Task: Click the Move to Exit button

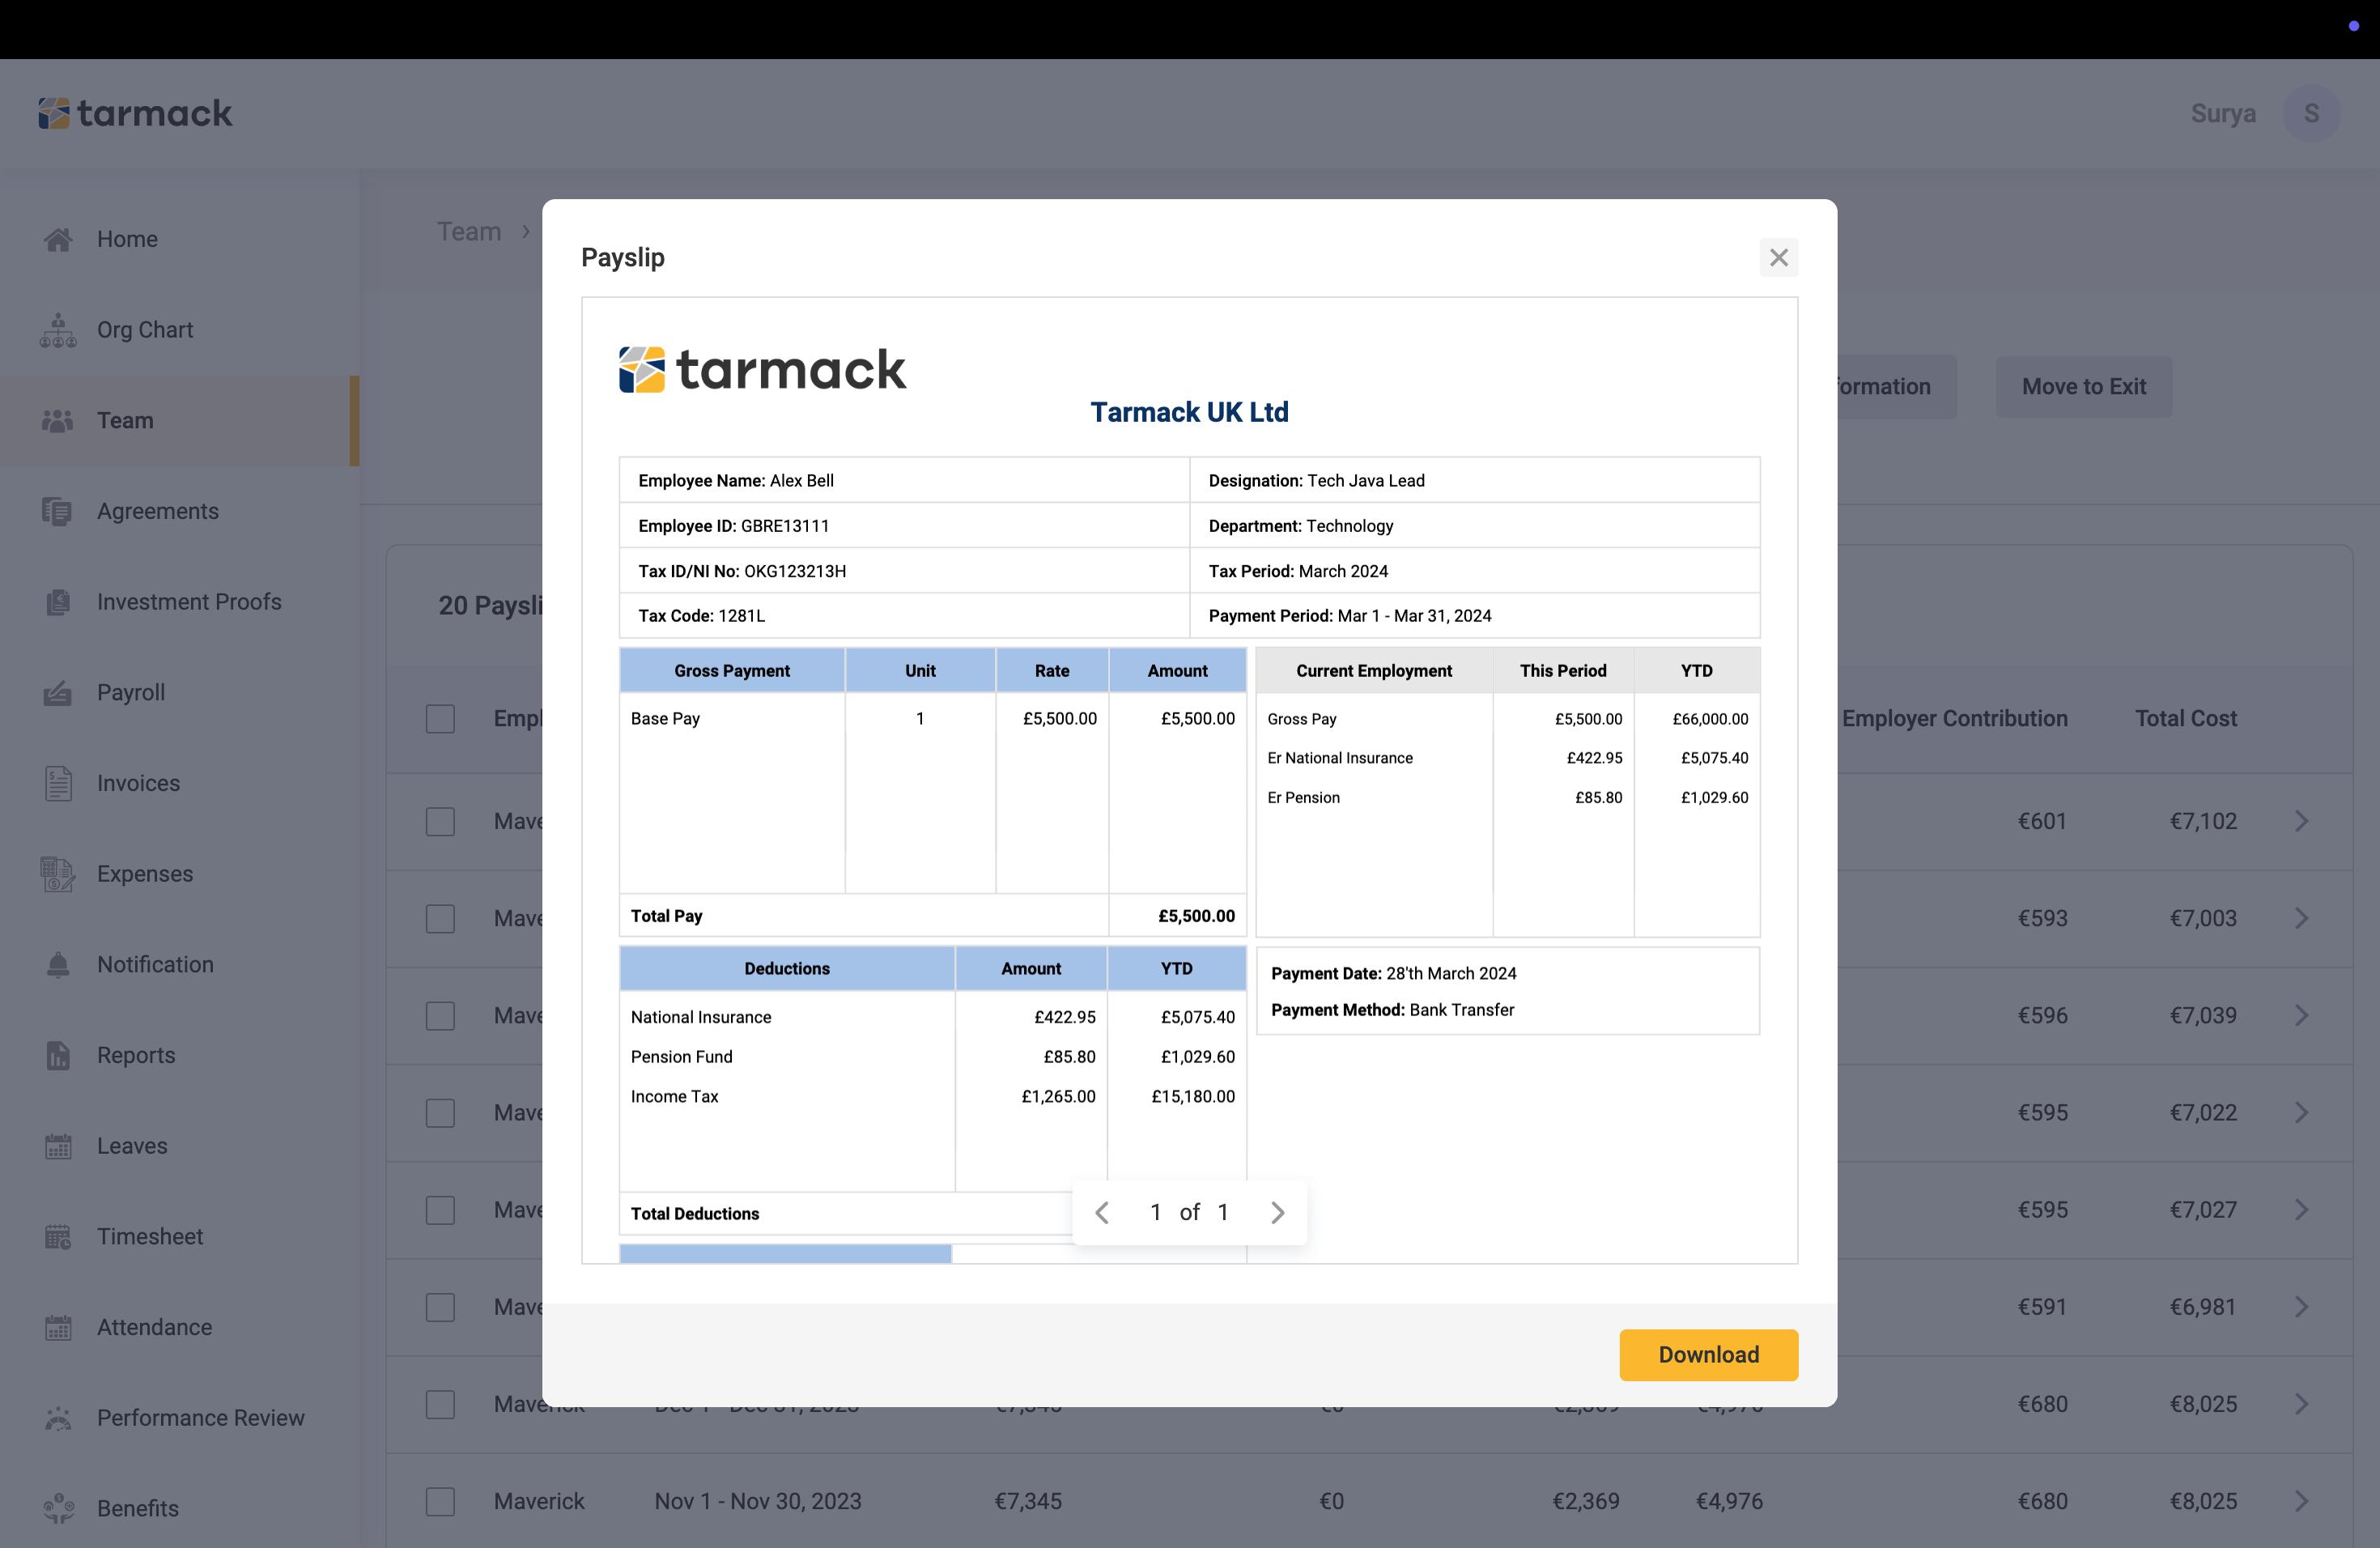Action: click(x=2083, y=387)
